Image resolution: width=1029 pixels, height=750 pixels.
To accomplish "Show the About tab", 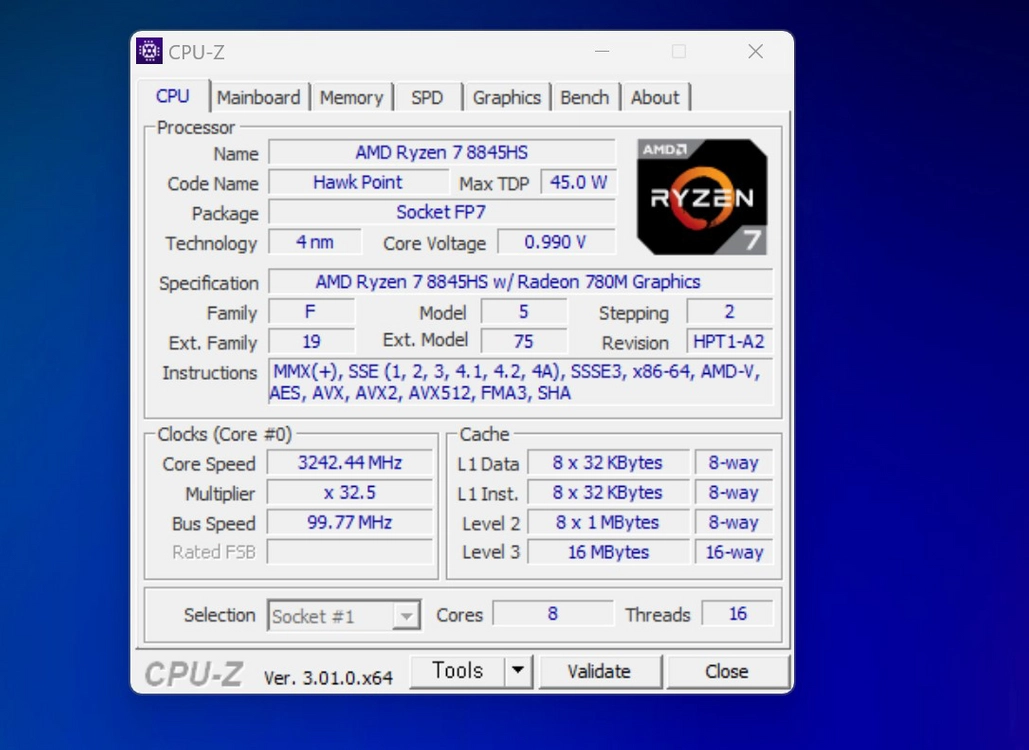I will click(x=655, y=98).
